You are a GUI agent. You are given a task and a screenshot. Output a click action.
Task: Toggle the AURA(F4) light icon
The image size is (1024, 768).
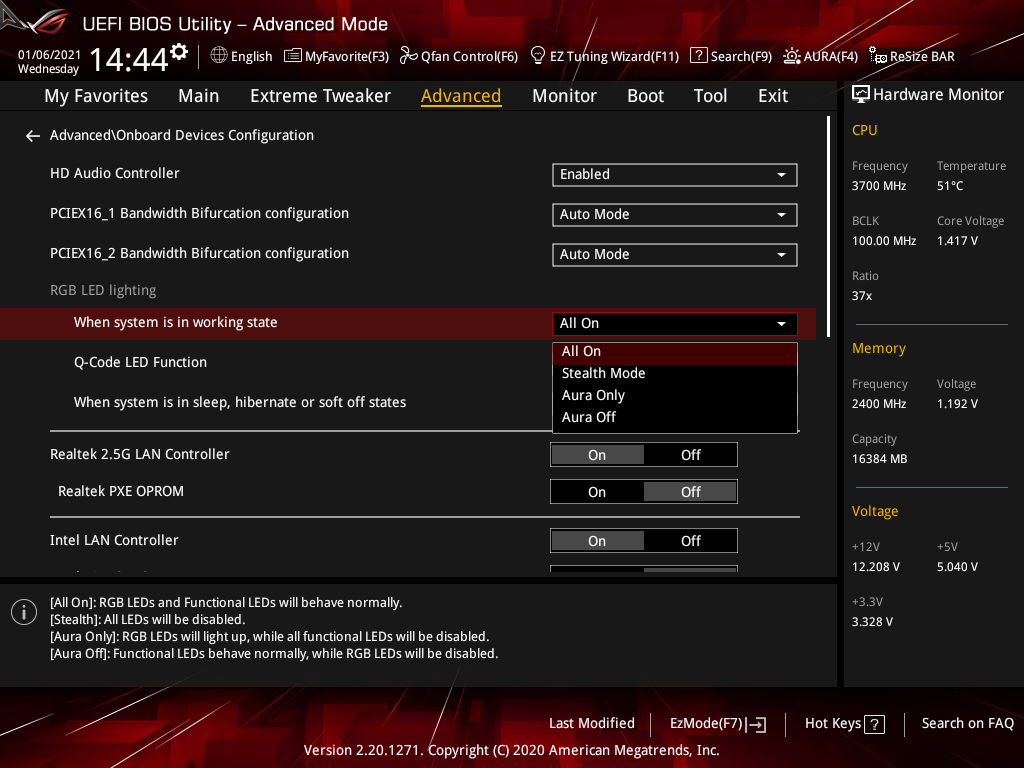(x=792, y=56)
